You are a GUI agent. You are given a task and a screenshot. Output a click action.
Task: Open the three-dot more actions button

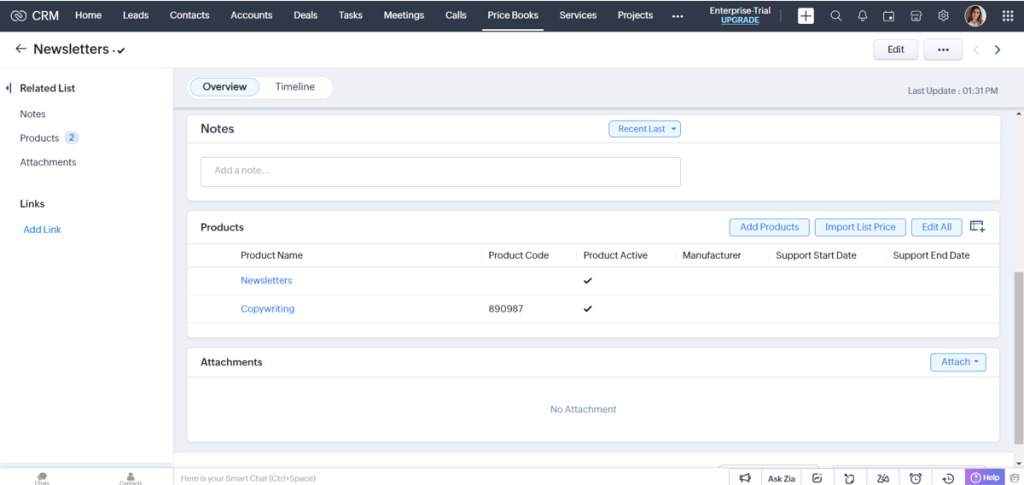coord(942,49)
